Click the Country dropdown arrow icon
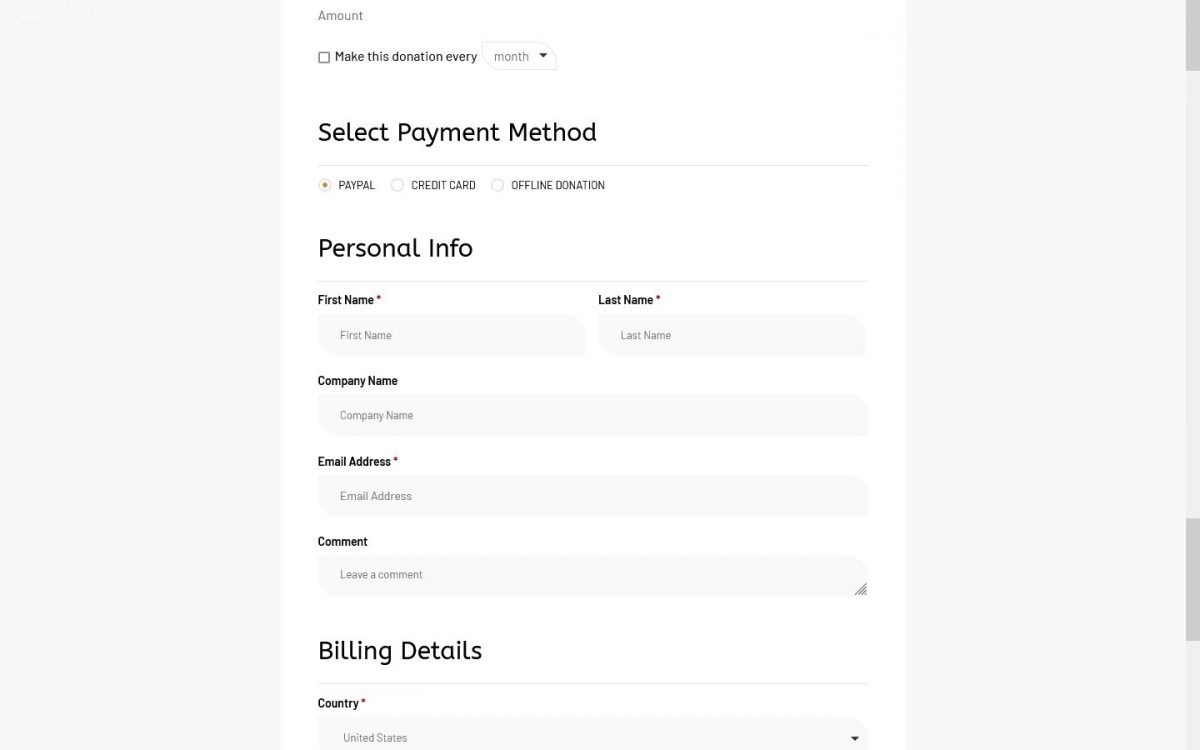1200x750 pixels. 854,738
